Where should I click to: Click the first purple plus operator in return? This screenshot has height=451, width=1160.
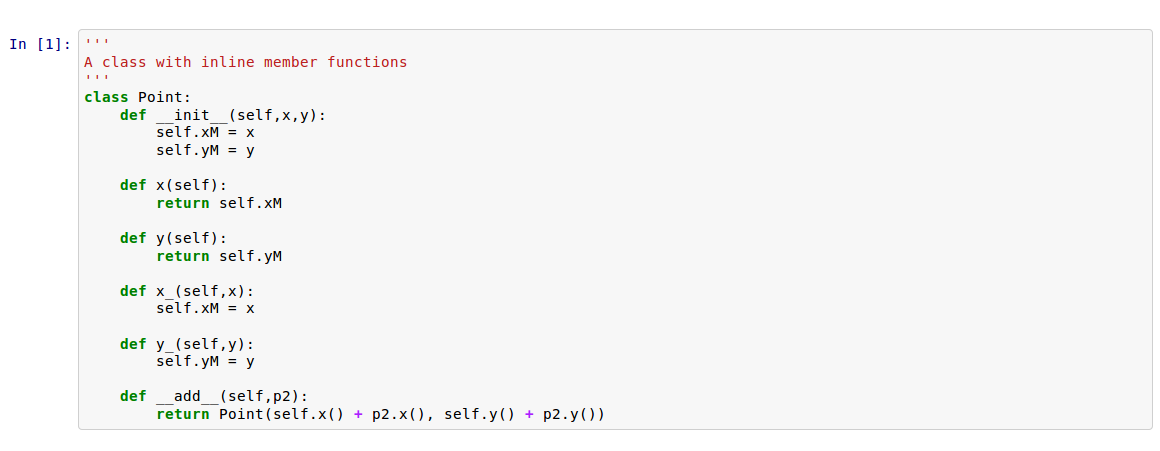358,414
